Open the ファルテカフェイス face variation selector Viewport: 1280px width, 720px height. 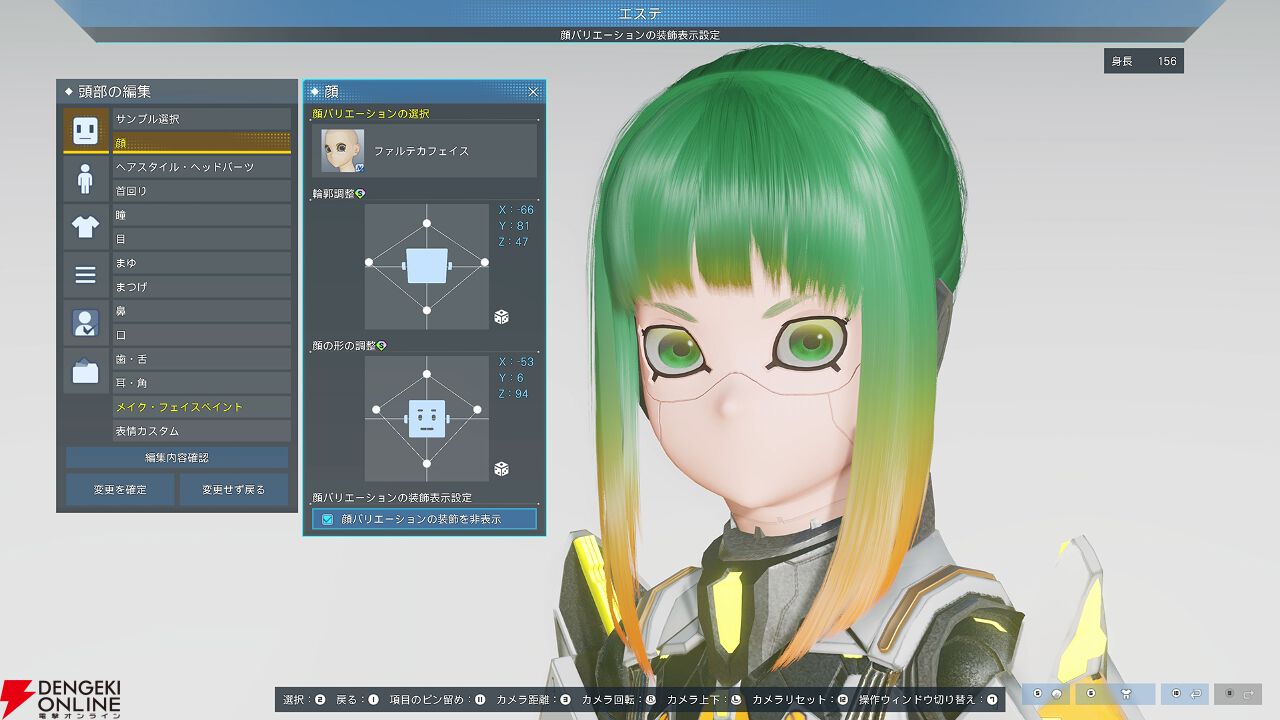tap(425, 151)
